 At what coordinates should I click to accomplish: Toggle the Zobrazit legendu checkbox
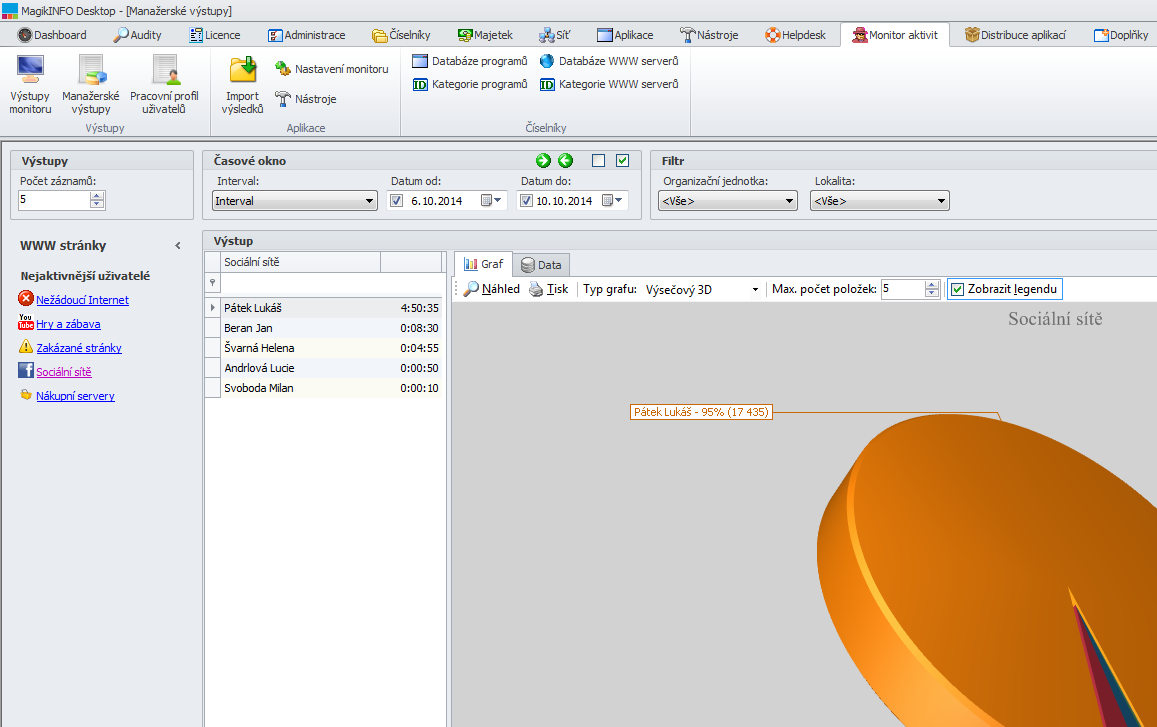click(x=958, y=289)
